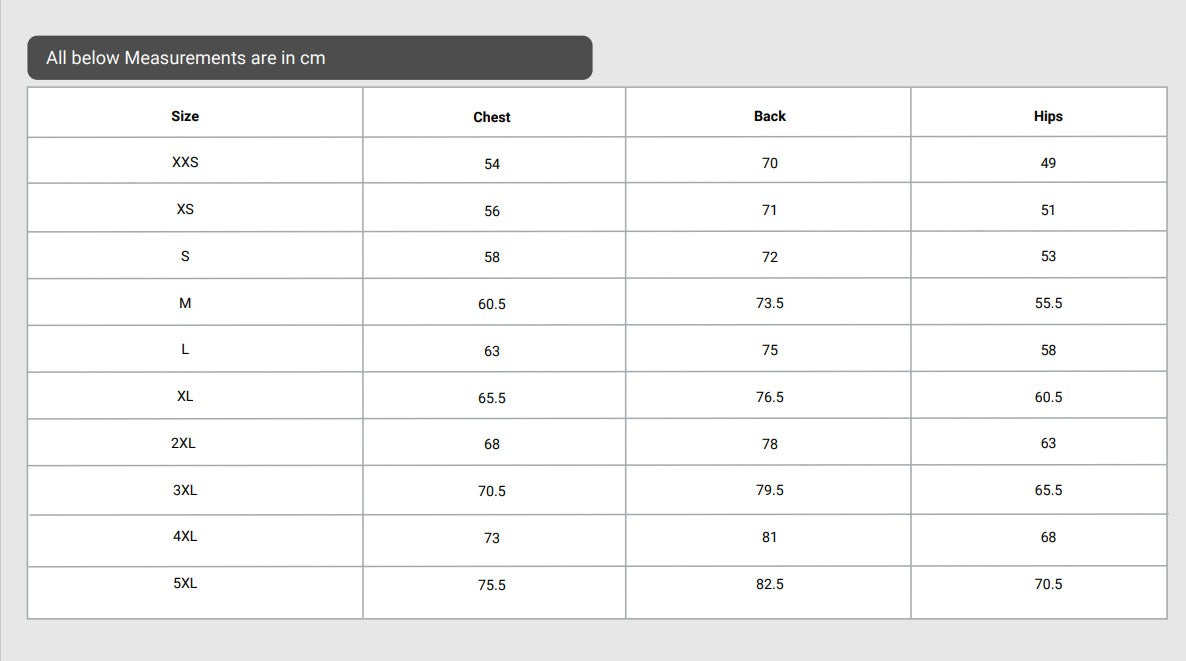1186x661 pixels.
Task: Select the Size column header
Action: tap(185, 116)
